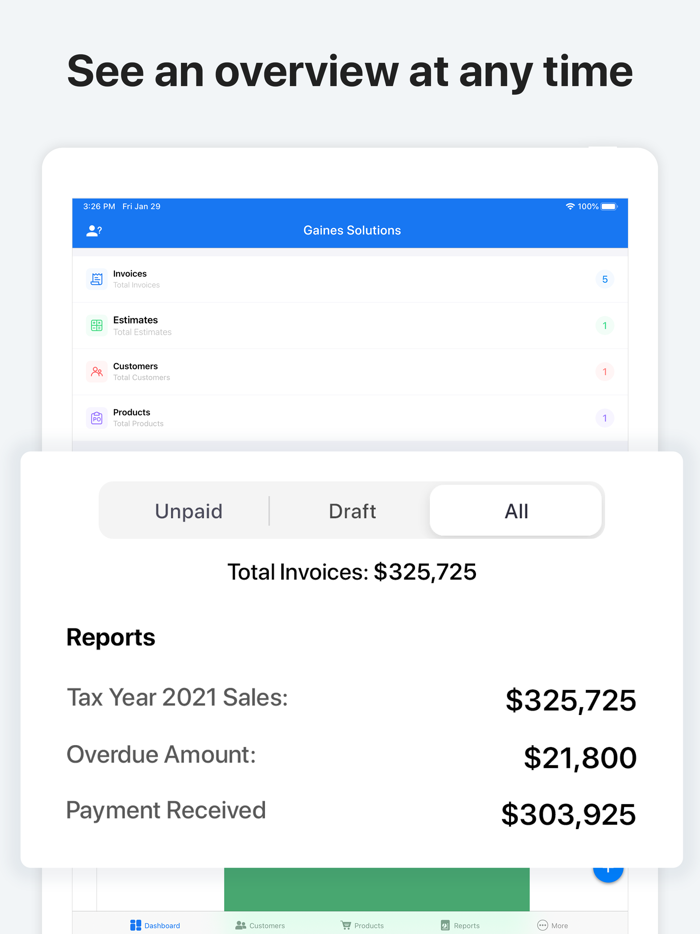Open the More tab
Screen dimensions: 700x934
(x=552, y=925)
